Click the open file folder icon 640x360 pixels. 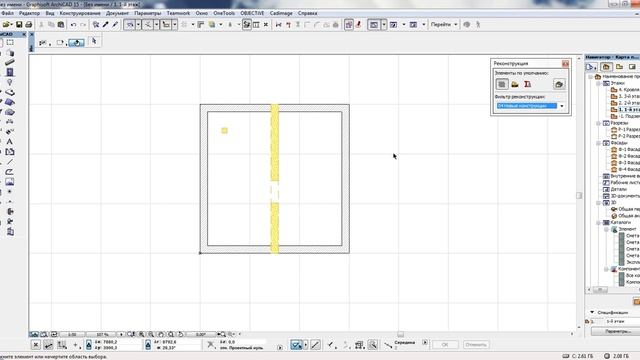(7, 24)
